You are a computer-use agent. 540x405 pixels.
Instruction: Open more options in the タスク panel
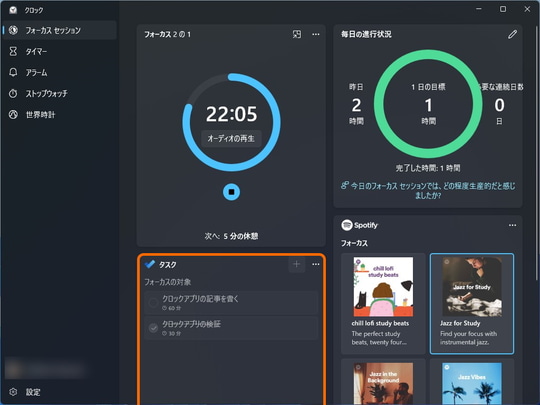tap(316, 264)
